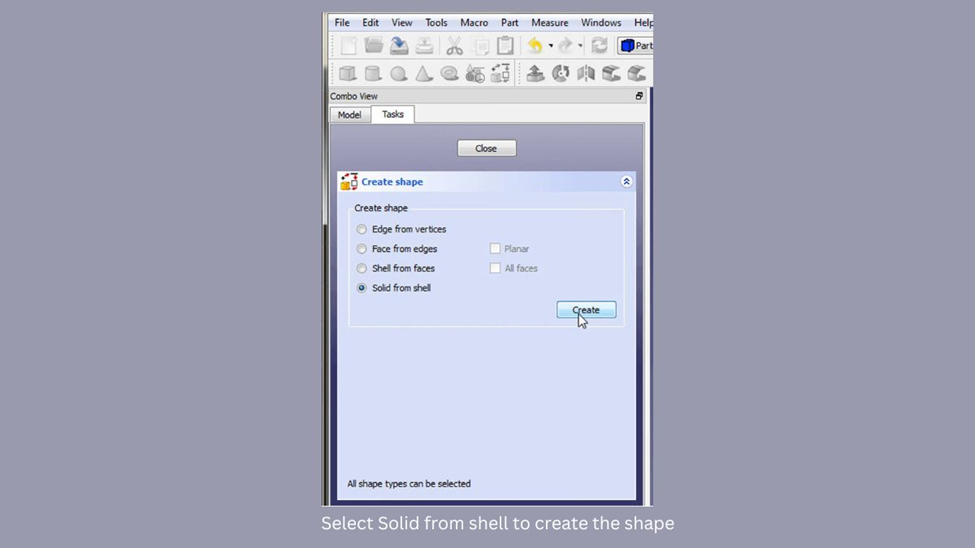Open the Shape builder icon in the toolbar
Image resolution: width=975 pixels, height=548 pixels.
tap(501, 73)
